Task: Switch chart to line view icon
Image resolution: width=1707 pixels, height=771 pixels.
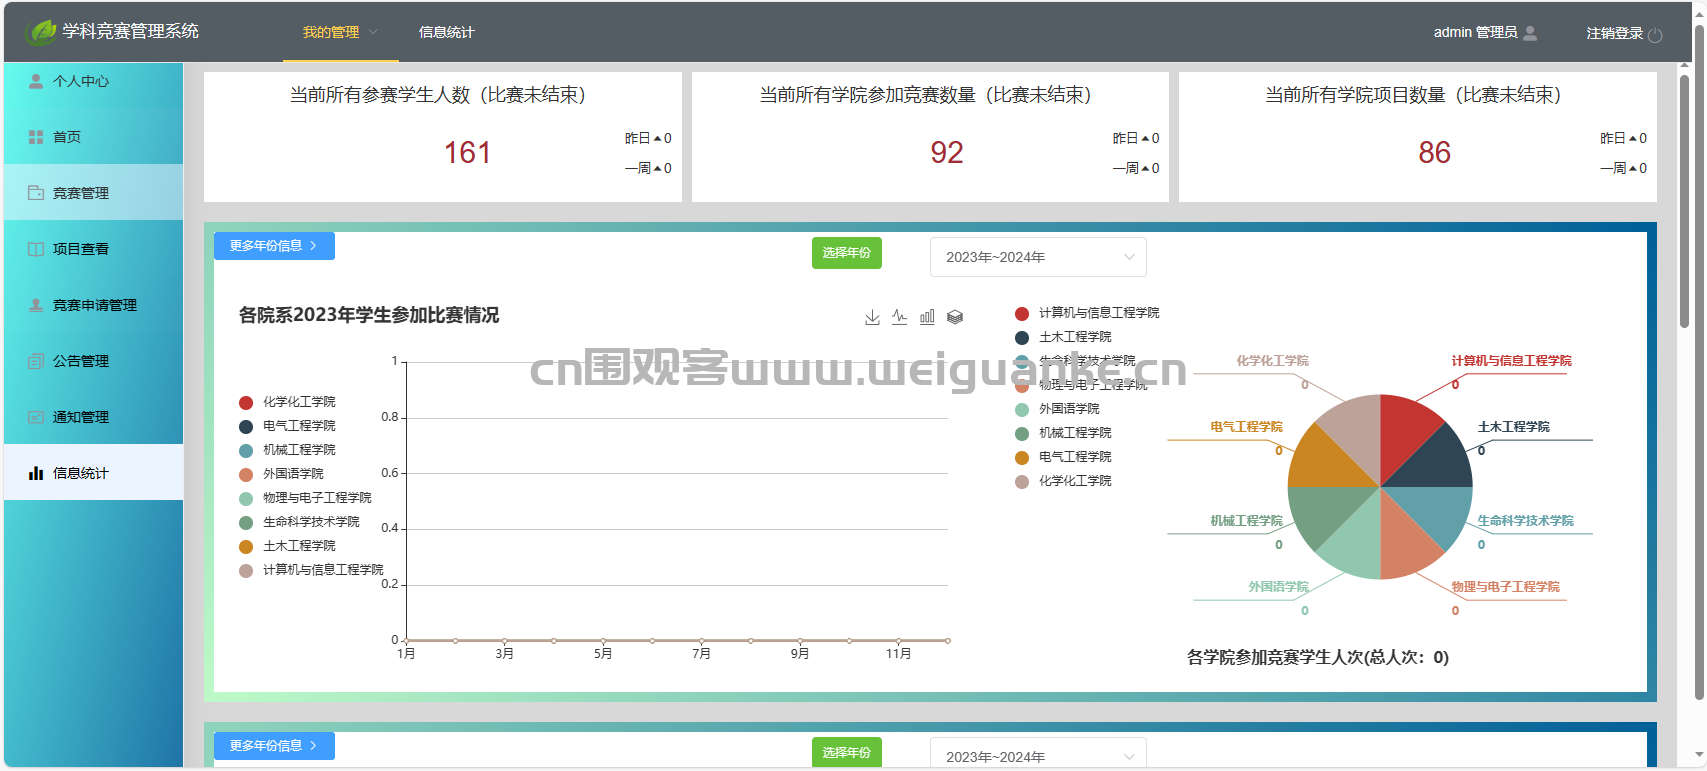Action: click(x=900, y=317)
